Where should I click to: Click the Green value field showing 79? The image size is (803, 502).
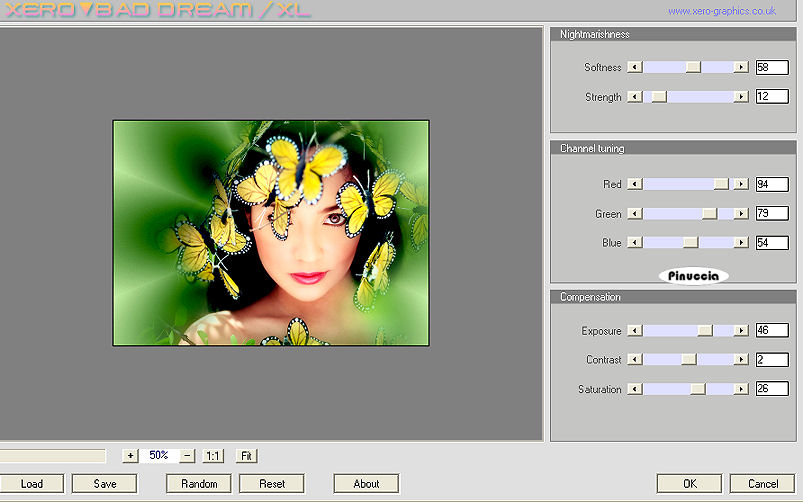772,213
